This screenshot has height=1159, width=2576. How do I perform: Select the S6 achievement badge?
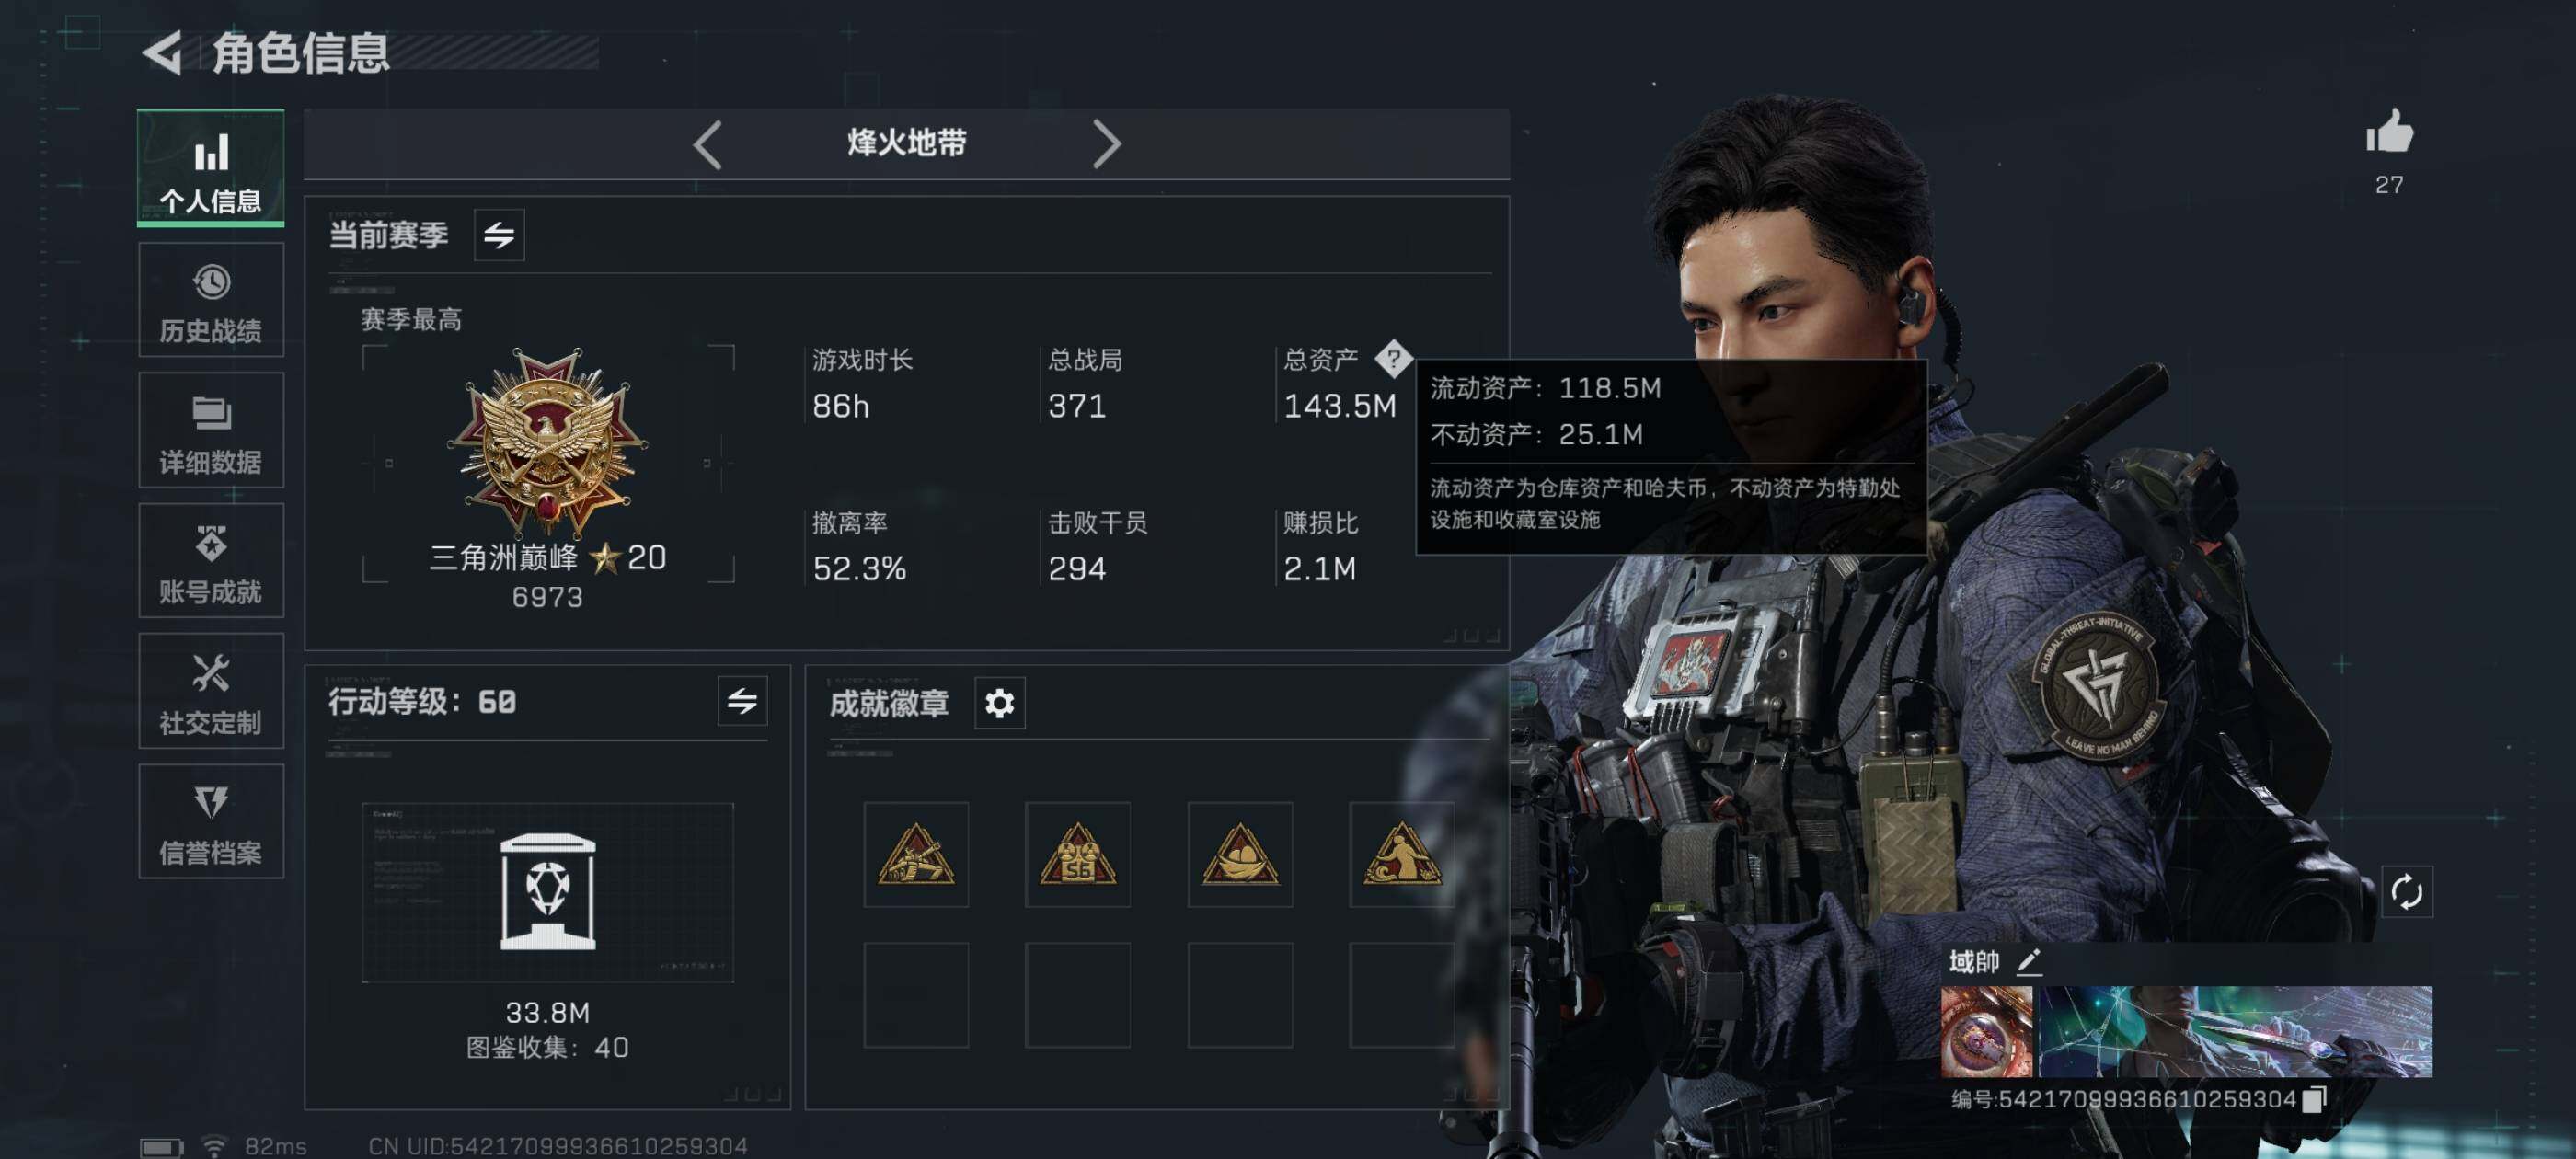click(x=1077, y=854)
